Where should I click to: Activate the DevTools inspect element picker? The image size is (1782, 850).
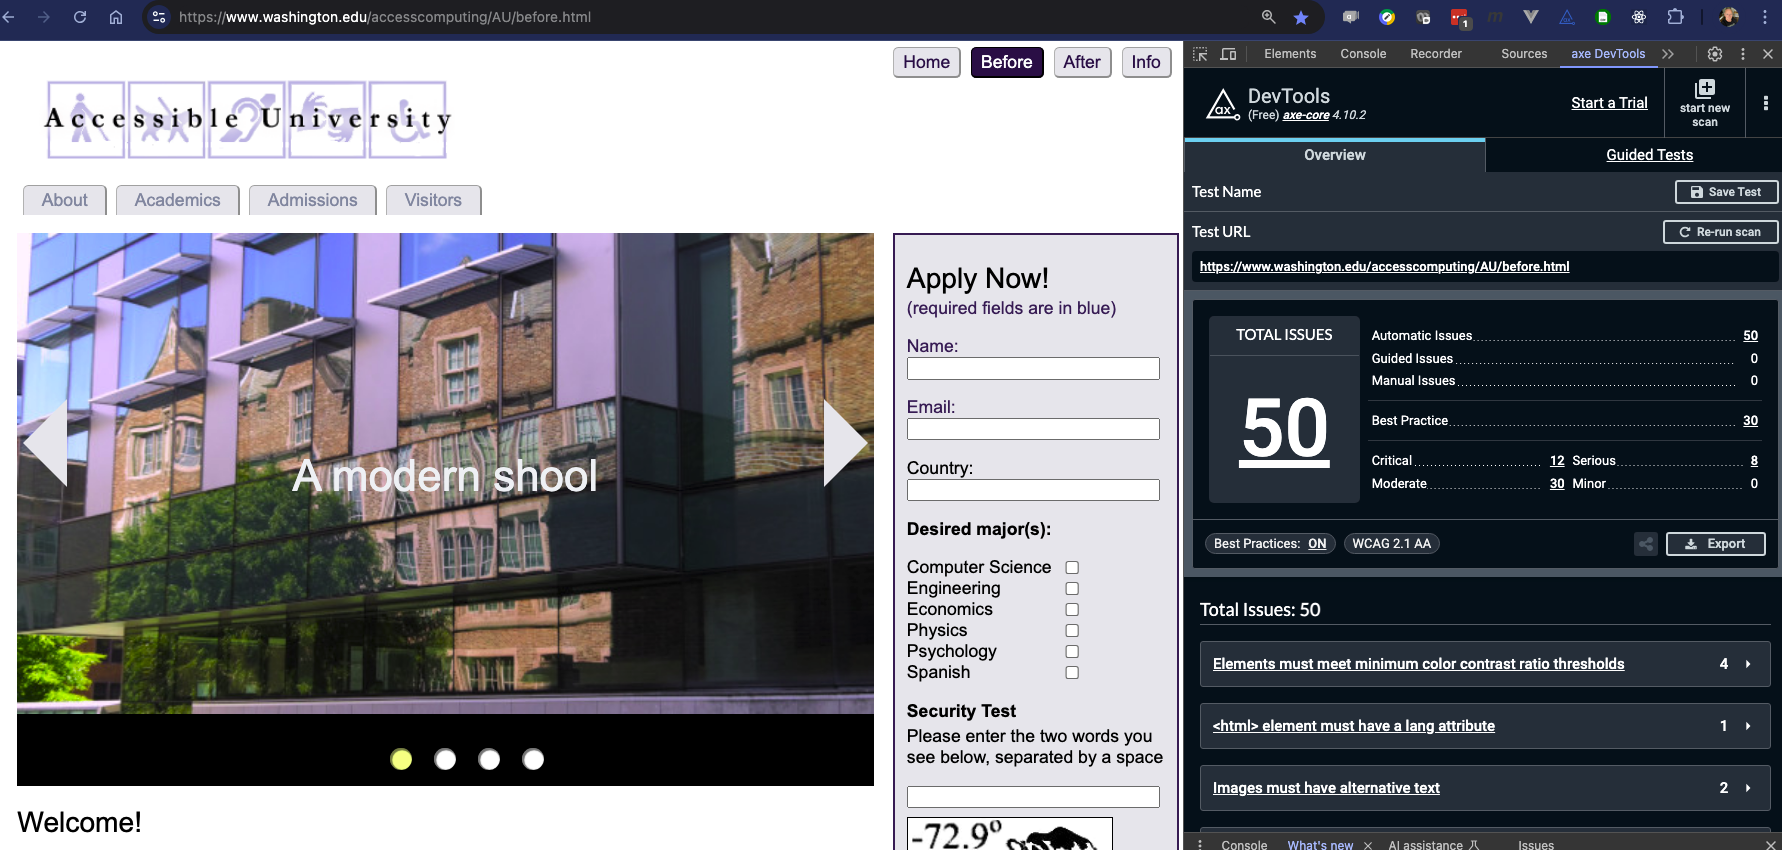pyautogui.click(x=1200, y=54)
